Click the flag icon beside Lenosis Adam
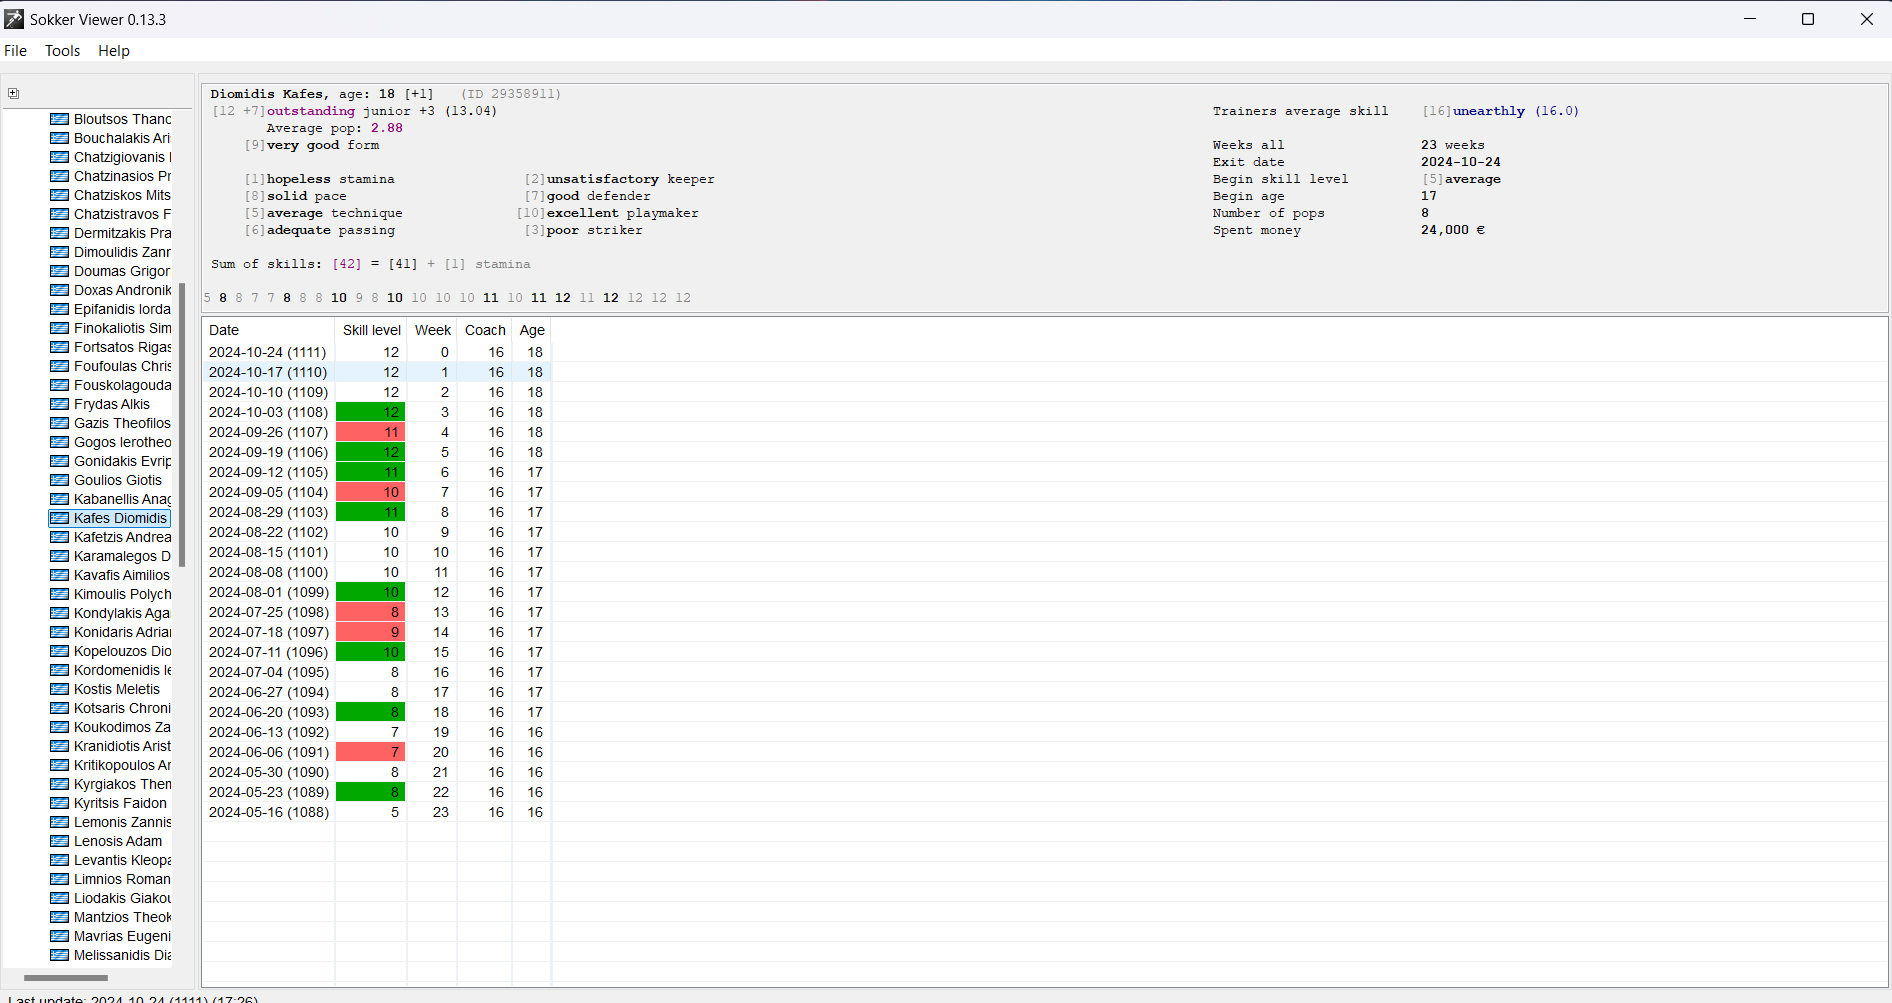 (x=60, y=841)
